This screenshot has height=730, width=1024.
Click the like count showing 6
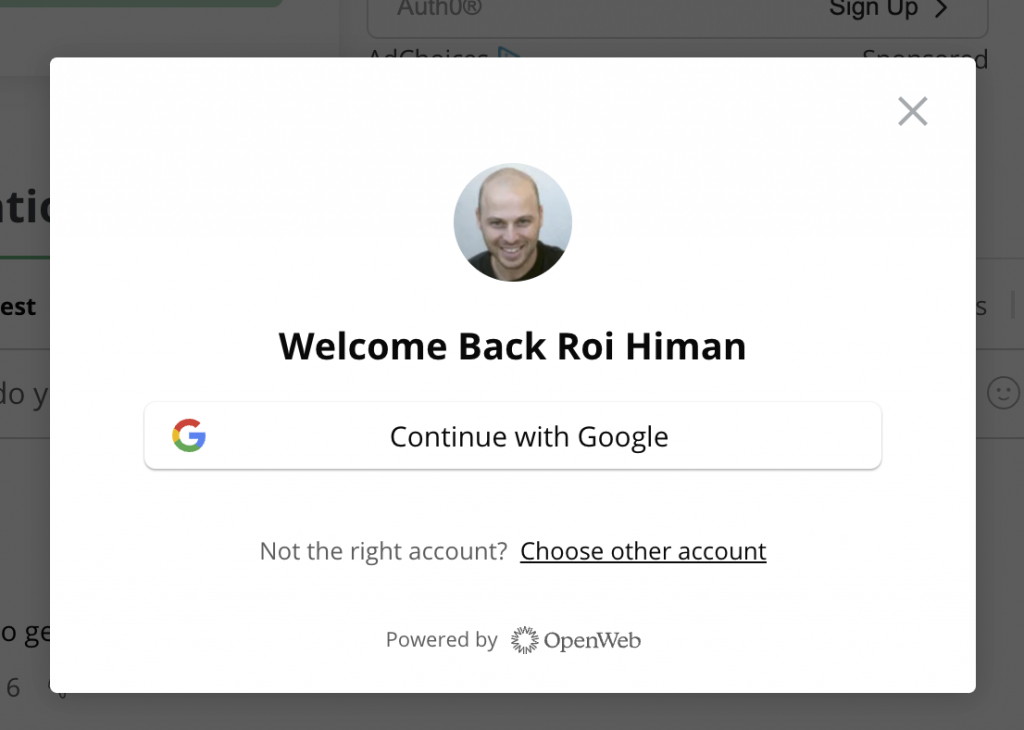(13, 688)
